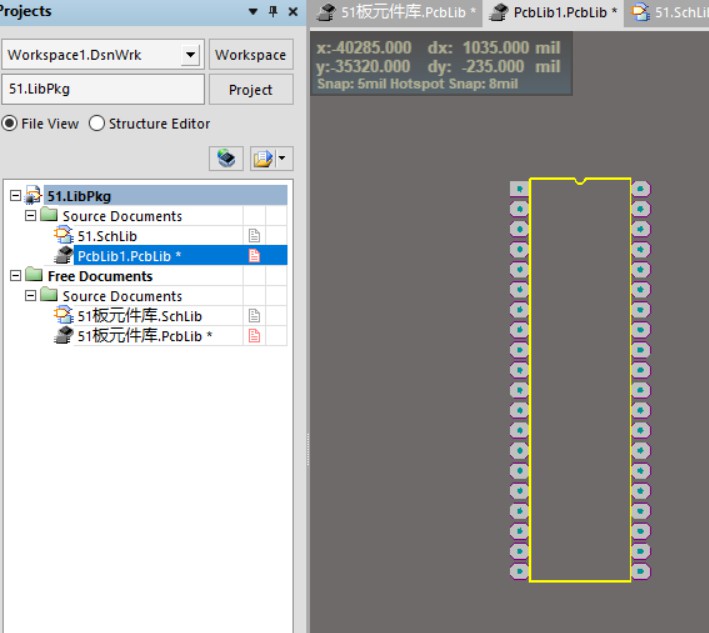Open the dropdown arrow beside the folder icon
Screen dimensions: 709x633
coord(283,158)
